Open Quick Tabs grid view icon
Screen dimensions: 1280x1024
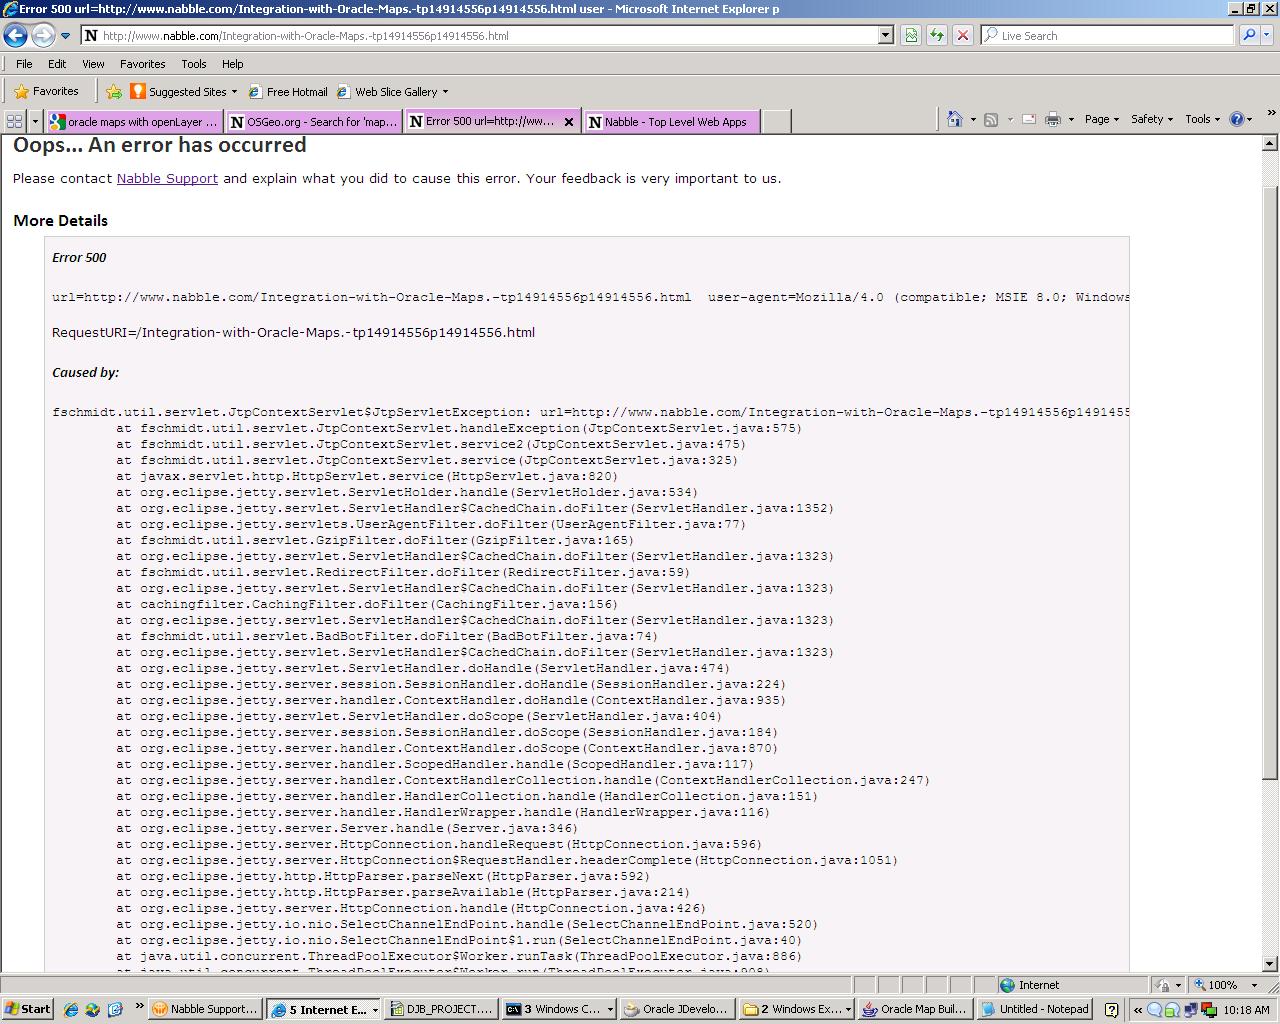(x=14, y=121)
